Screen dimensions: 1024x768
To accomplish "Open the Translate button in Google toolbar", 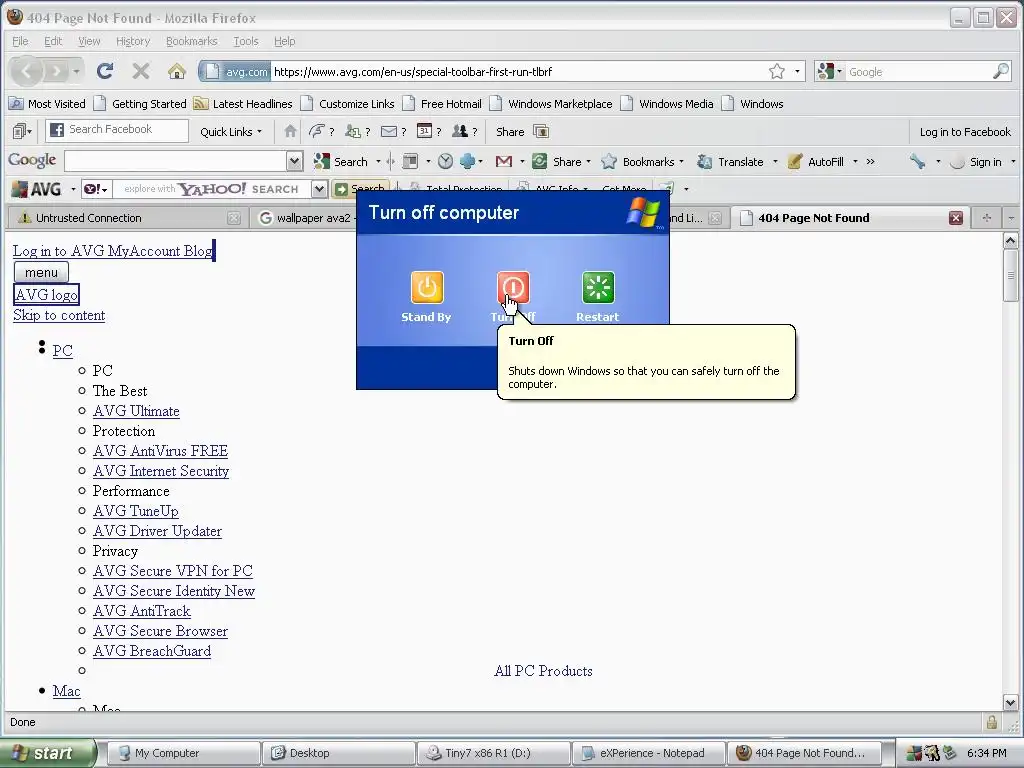I will coord(731,161).
